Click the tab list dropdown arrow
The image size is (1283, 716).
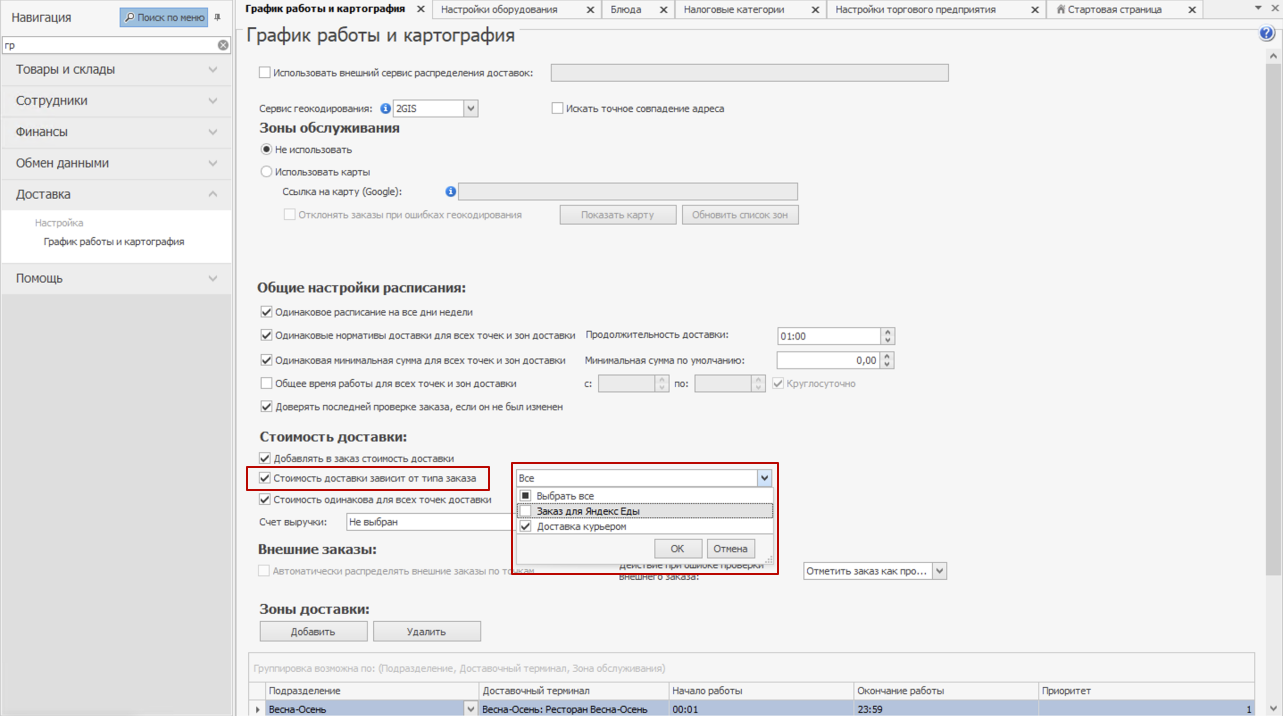click(1257, 9)
